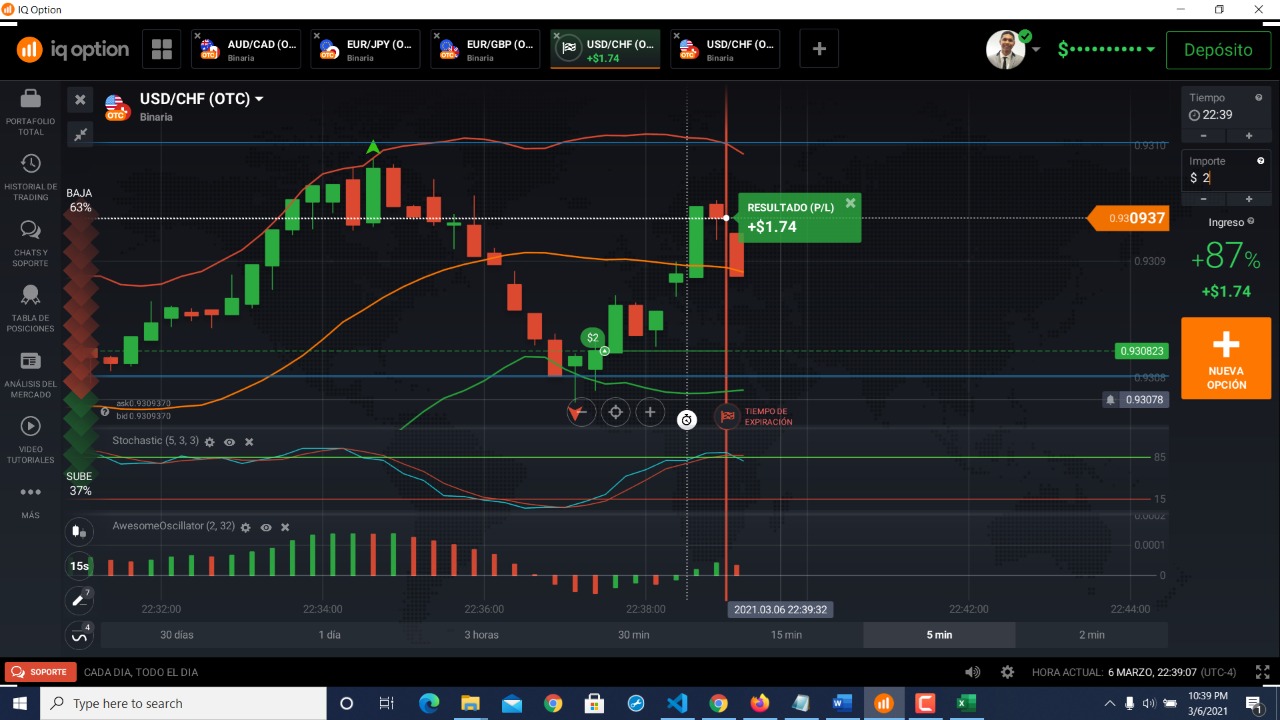Mute sound with the speaker icon
The height and width of the screenshot is (720, 1280).
pyautogui.click(x=972, y=672)
